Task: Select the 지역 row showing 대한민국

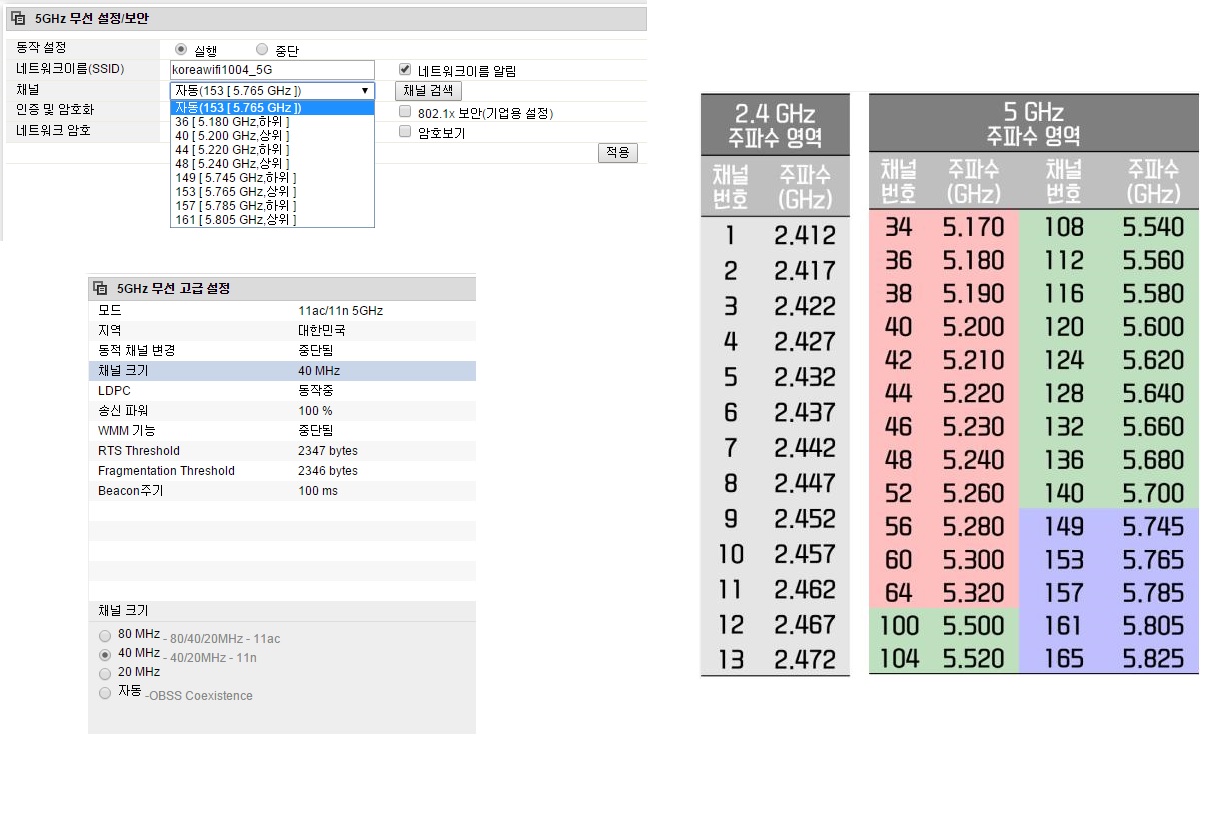Action: point(282,331)
